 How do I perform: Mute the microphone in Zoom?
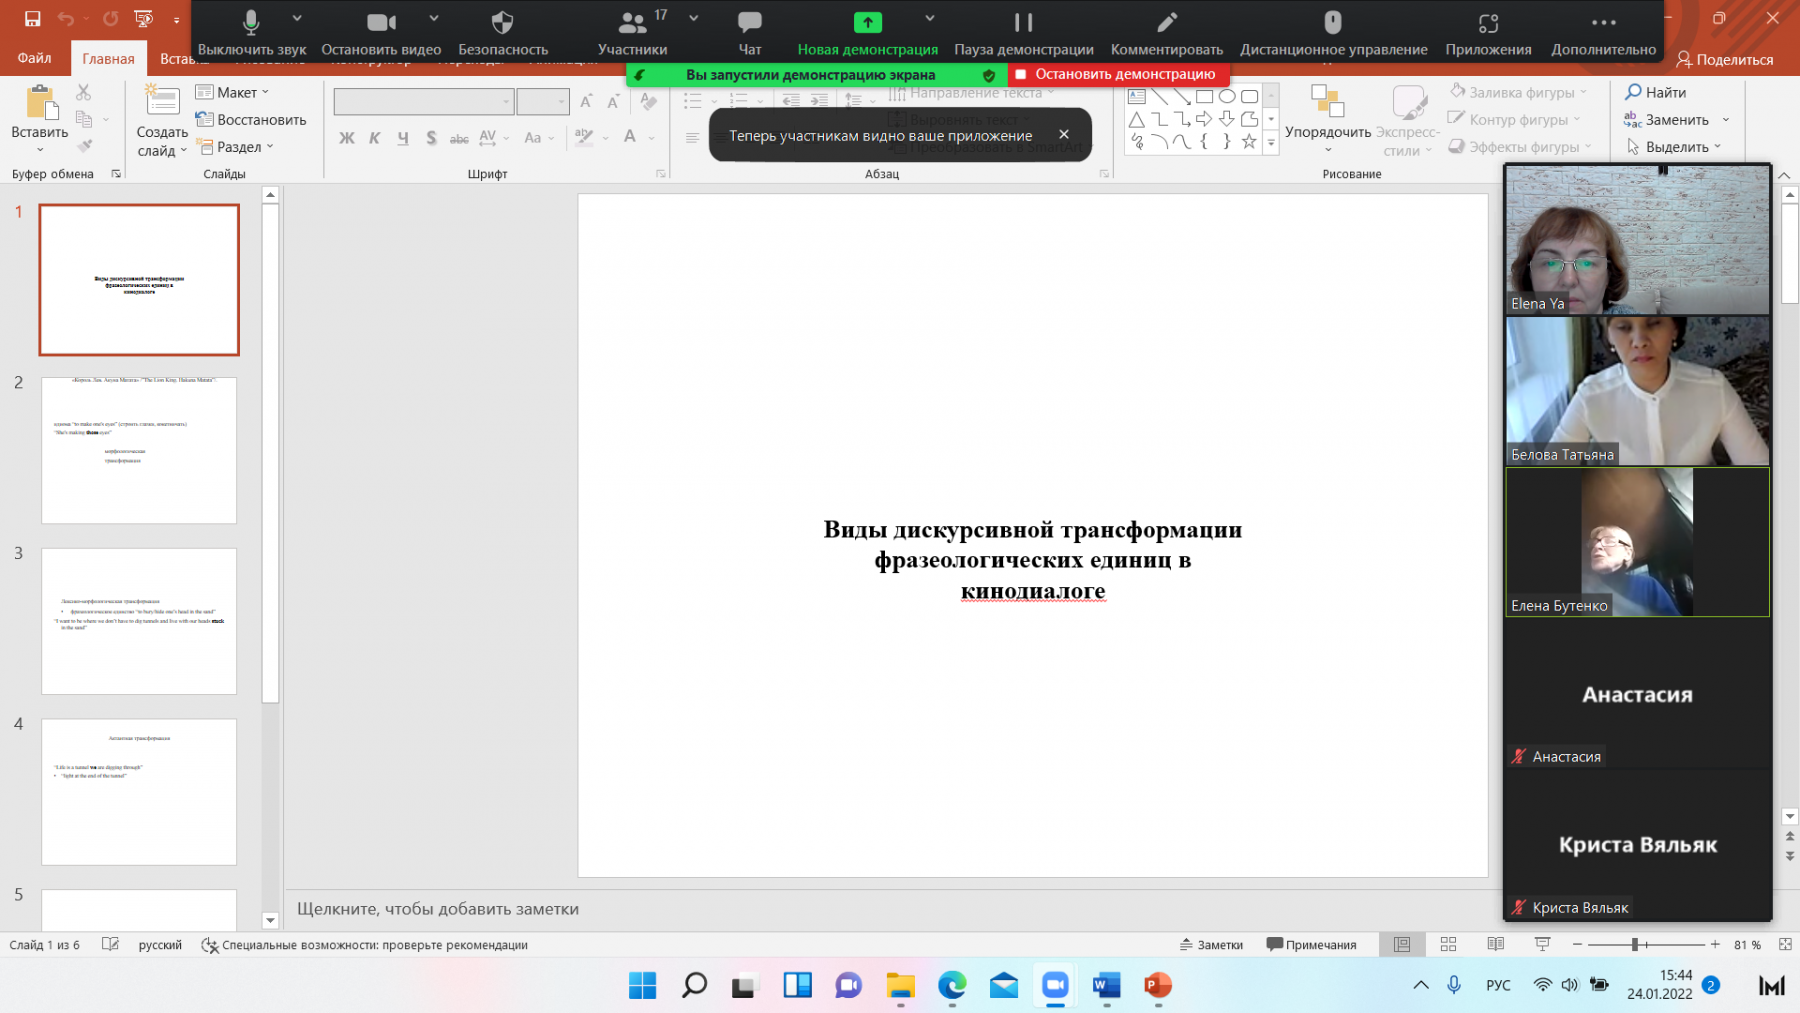click(251, 32)
